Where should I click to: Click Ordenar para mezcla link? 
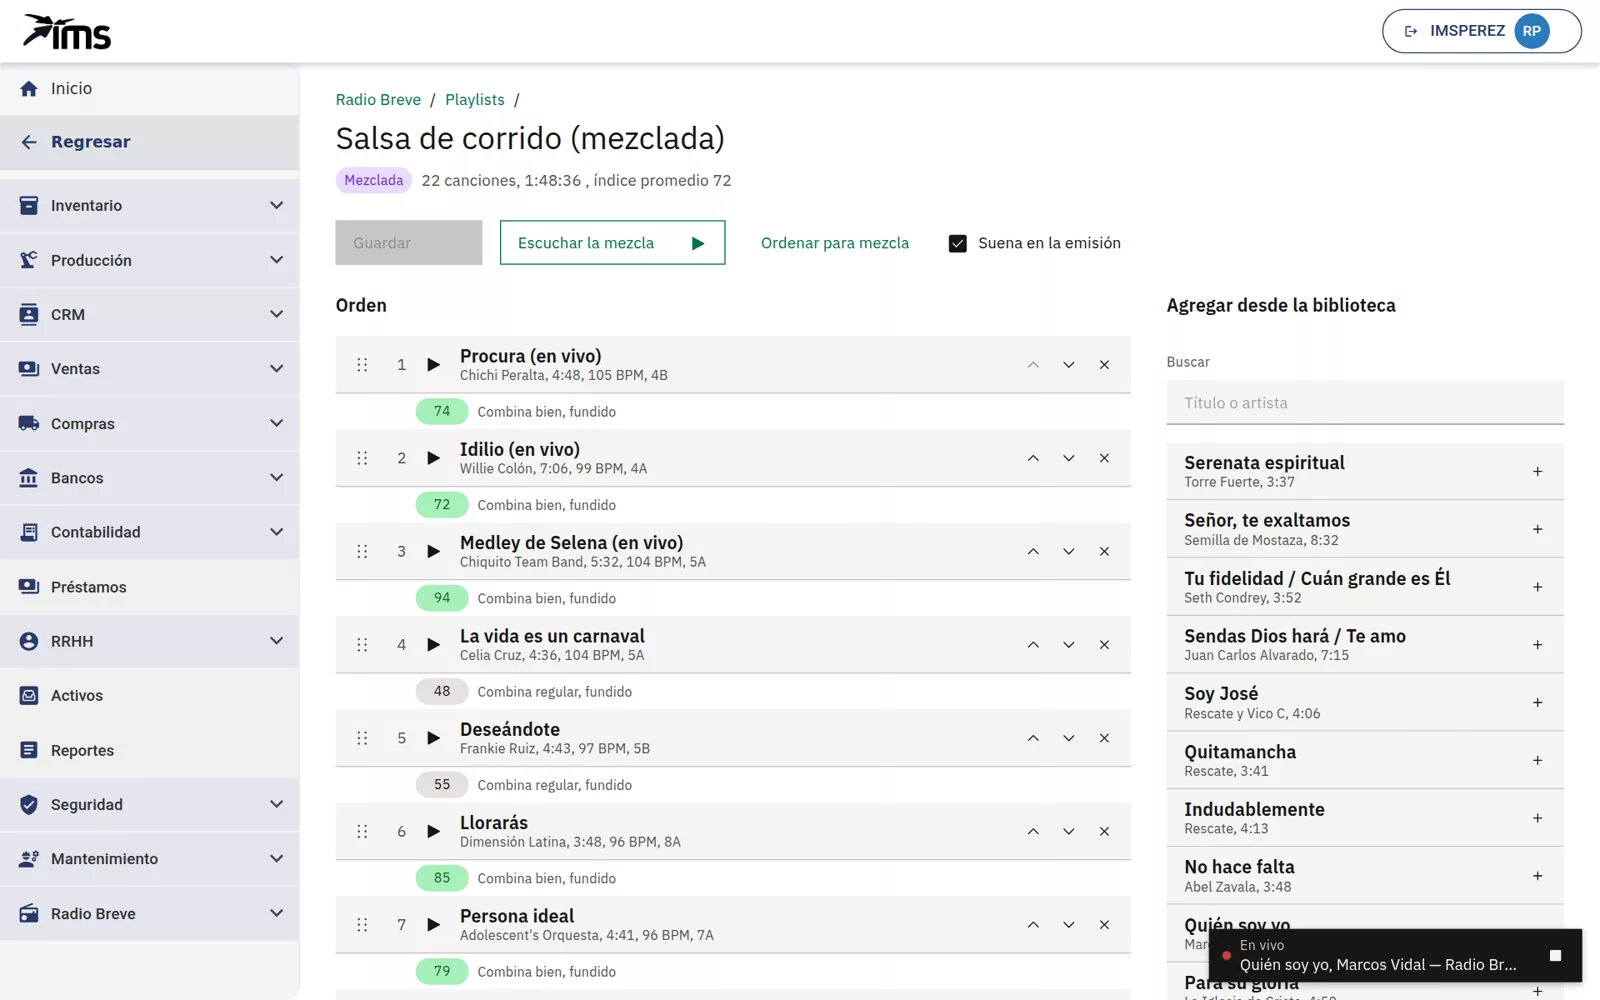[835, 243]
